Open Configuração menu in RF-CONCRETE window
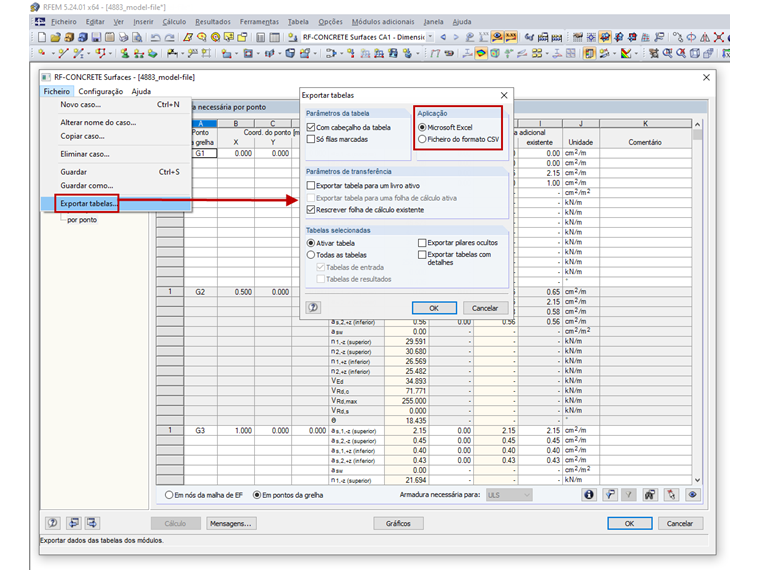 tap(101, 91)
